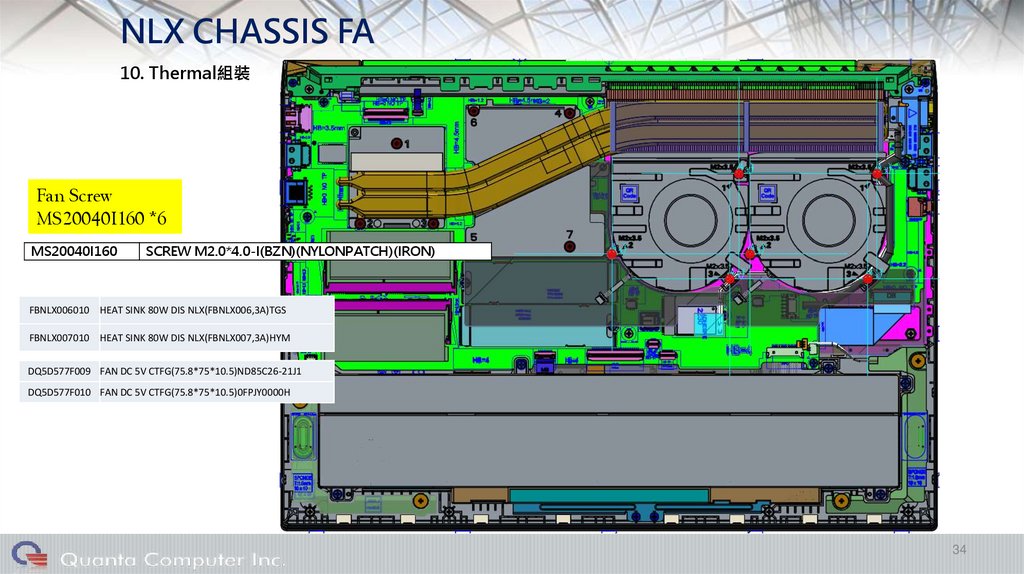The height and width of the screenshot is (574, 1024).
Task: Click heat sink screw point numbered 4
Action: (x=569, y=113)
